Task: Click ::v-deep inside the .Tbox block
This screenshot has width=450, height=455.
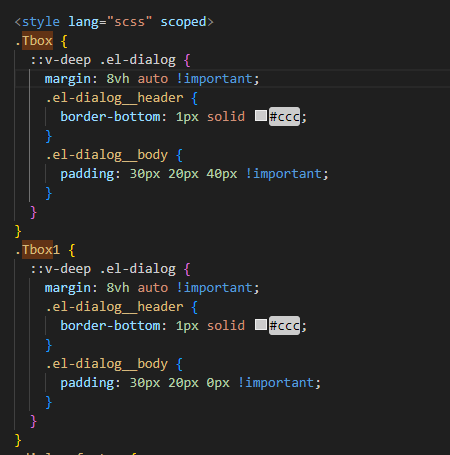Action: pyautogui.click(x=60, y=60)
